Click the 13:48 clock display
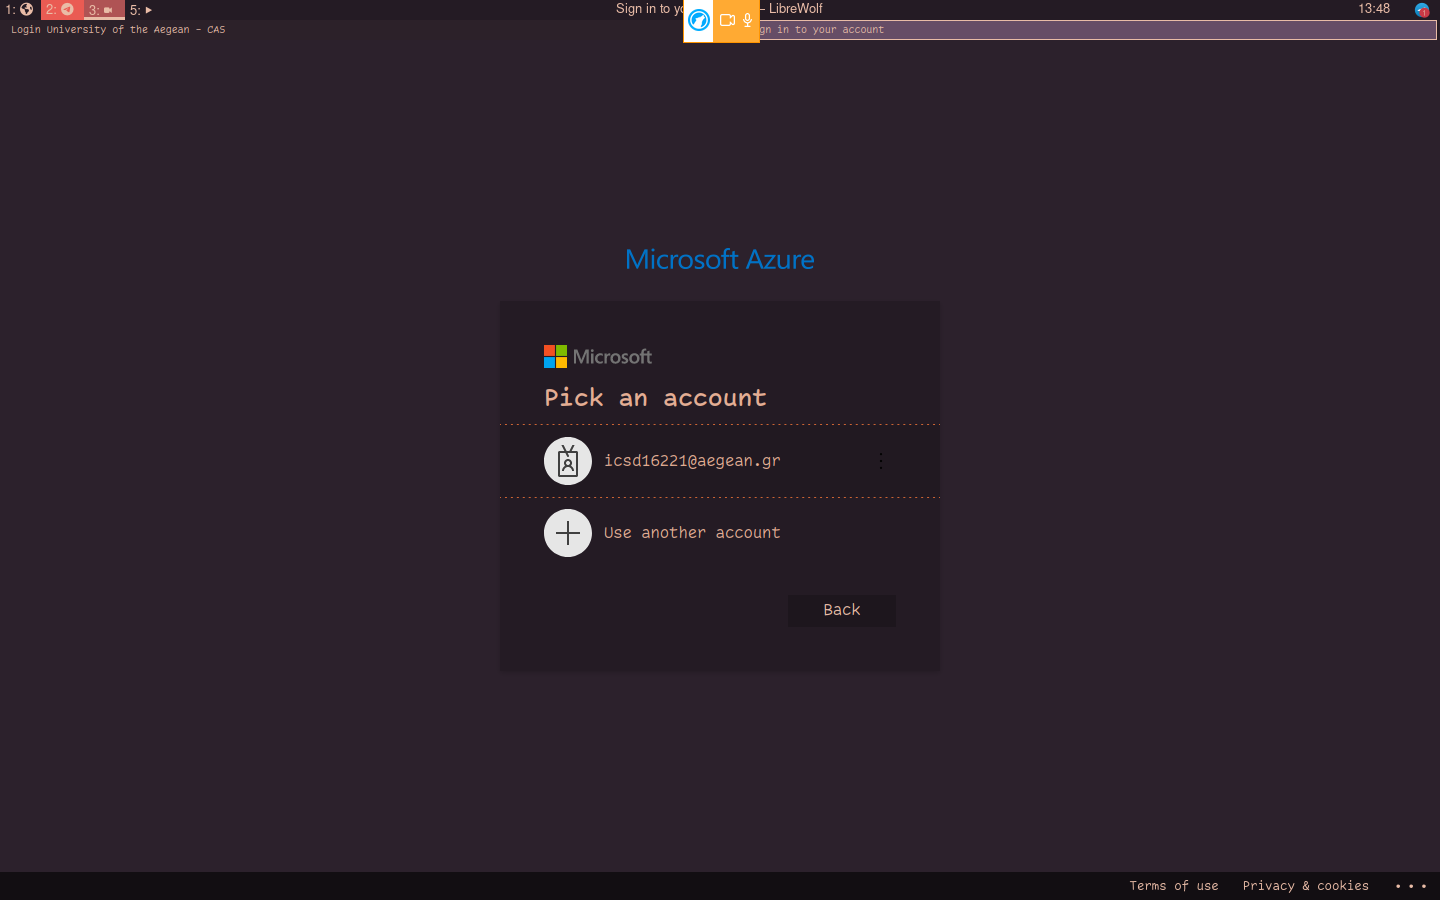This screenshot has height=900, width=1440. point(1374,9)
